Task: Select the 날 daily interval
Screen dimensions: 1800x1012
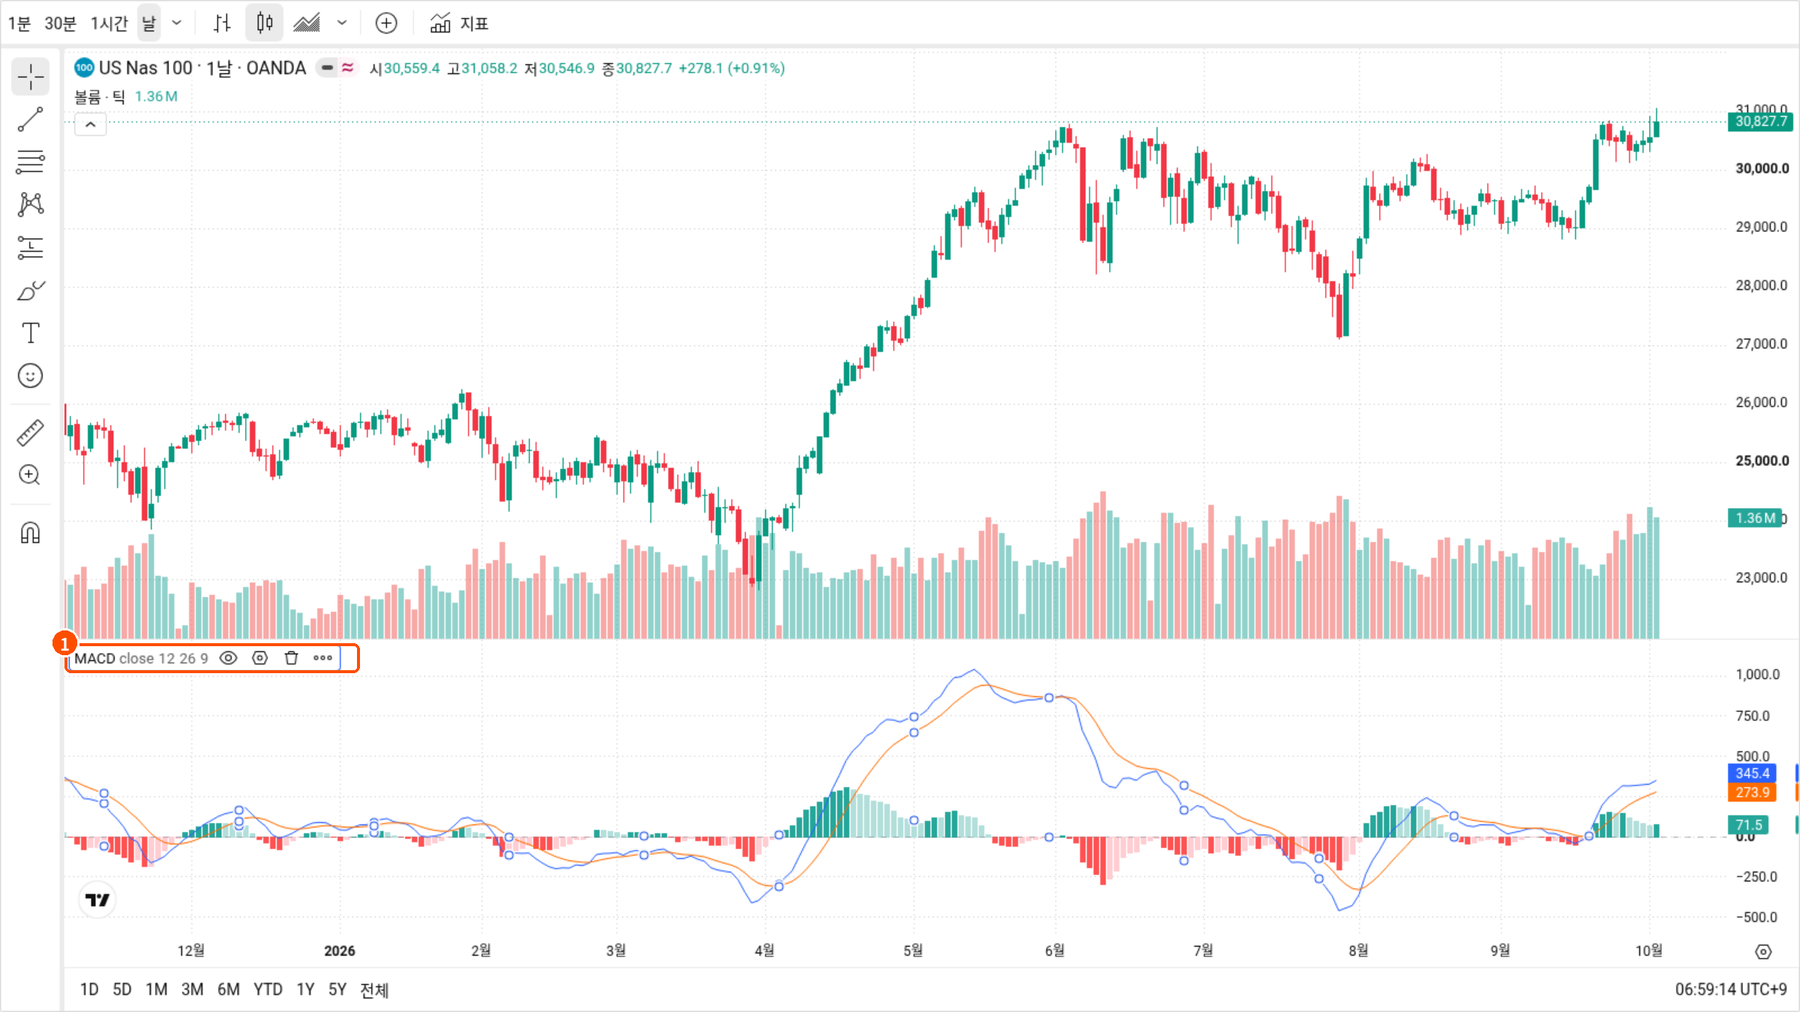Action: 149,23
